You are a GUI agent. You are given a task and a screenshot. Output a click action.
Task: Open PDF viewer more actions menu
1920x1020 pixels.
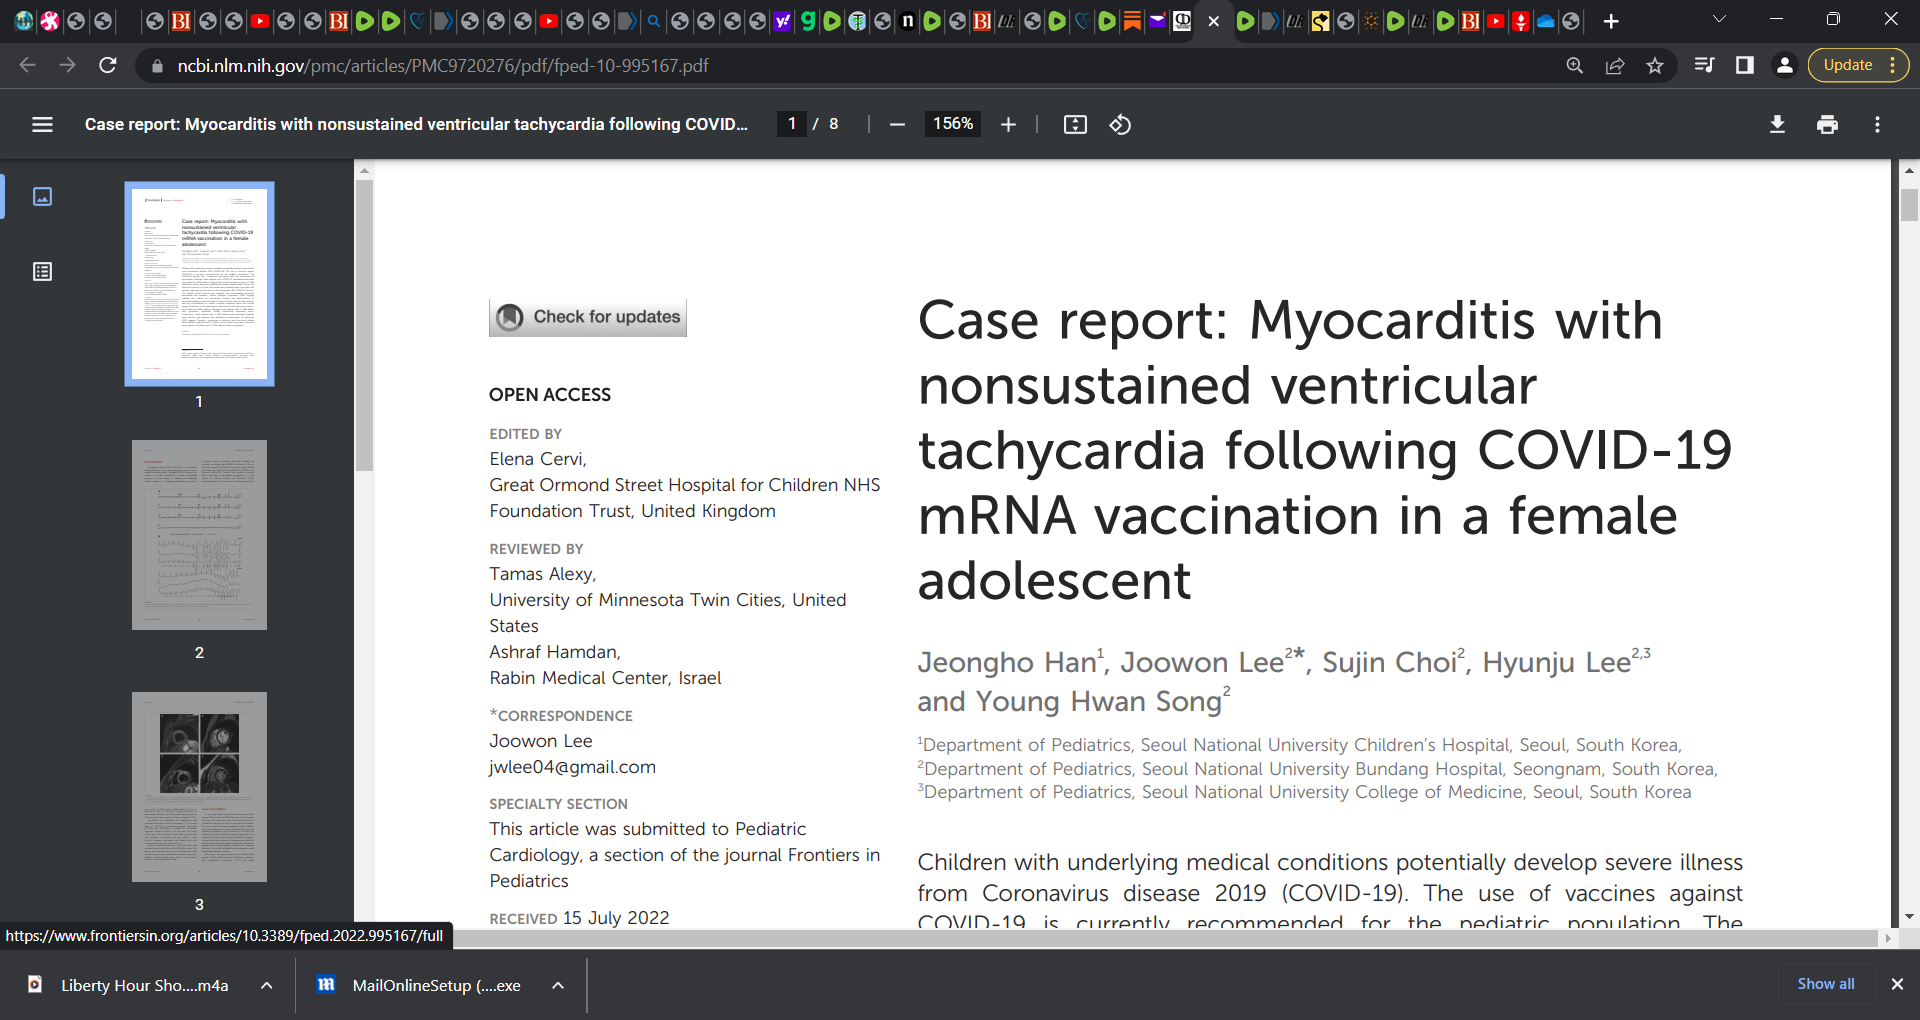point(1877,124)
